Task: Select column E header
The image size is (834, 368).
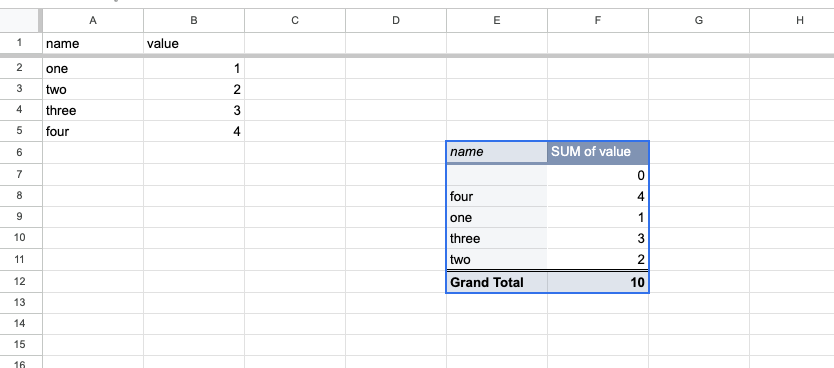Action: (x=497, y=21)
